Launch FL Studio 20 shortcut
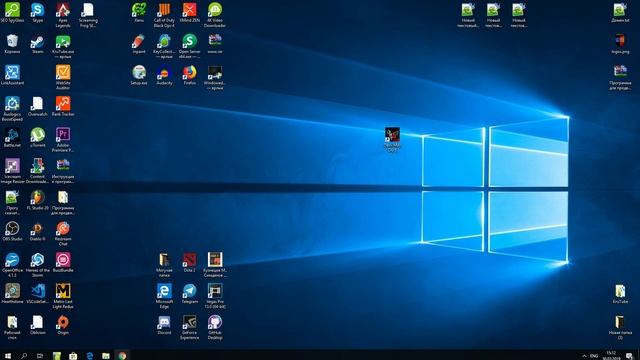This screenshot has width=640, height=360. [x=38, y=200]
